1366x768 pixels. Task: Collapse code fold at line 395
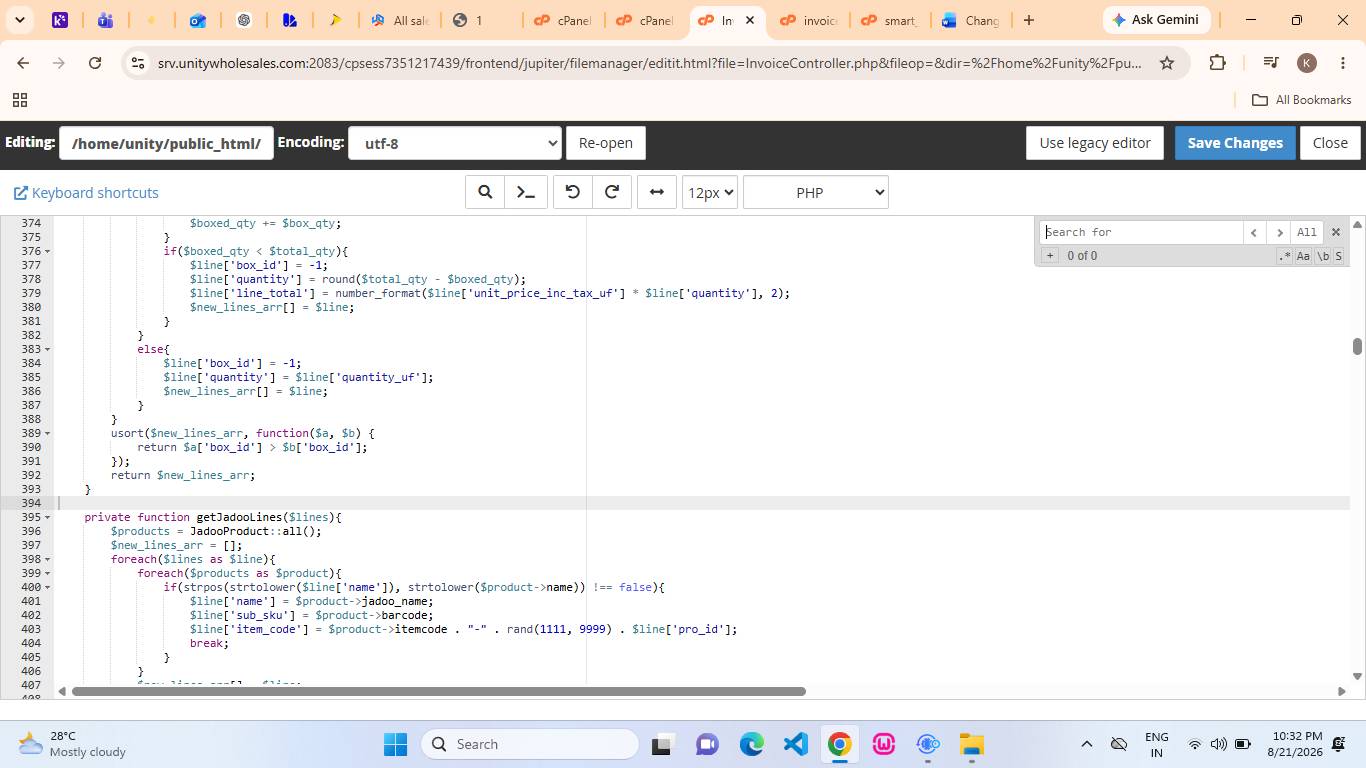click(x=48, y=517)
